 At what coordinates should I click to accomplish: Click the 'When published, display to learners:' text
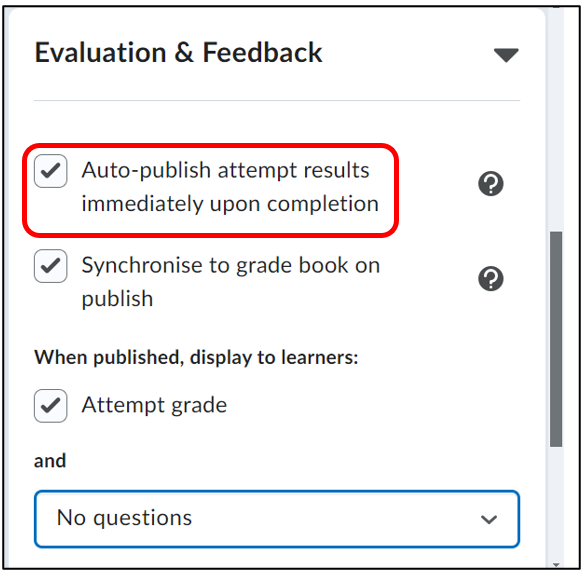[x=196, y=357]
